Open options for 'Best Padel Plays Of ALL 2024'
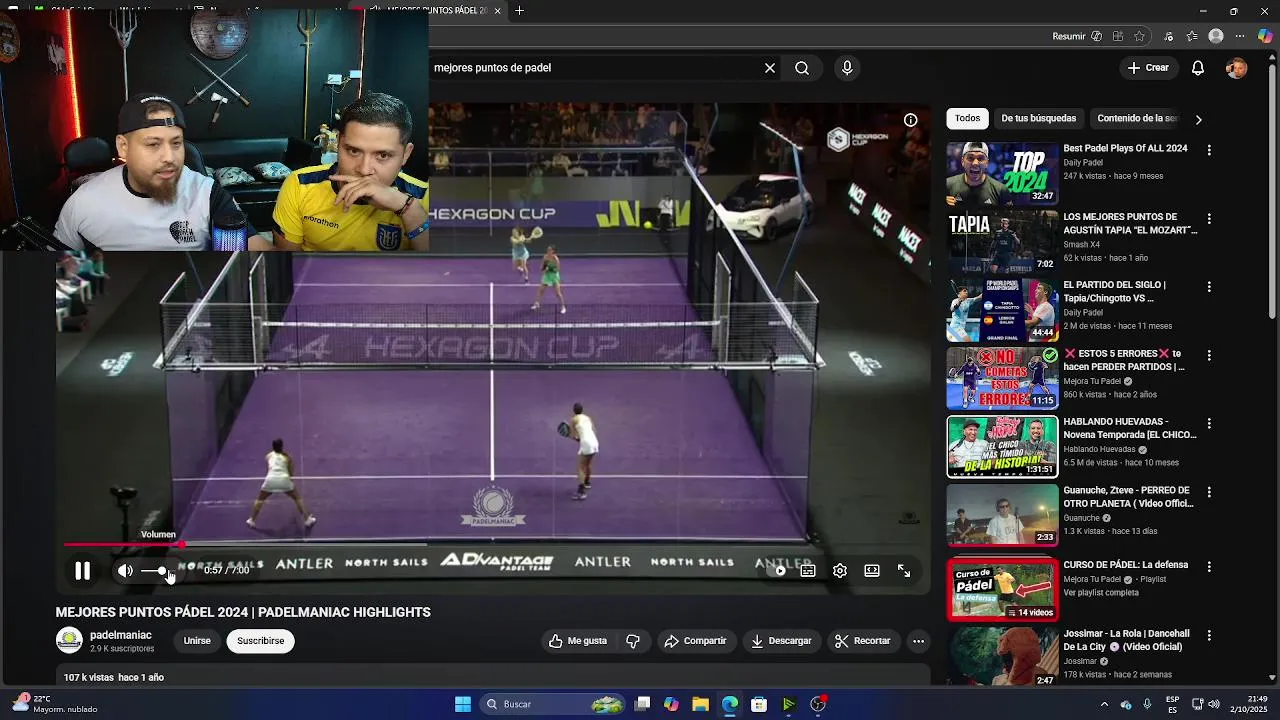 1209,150
